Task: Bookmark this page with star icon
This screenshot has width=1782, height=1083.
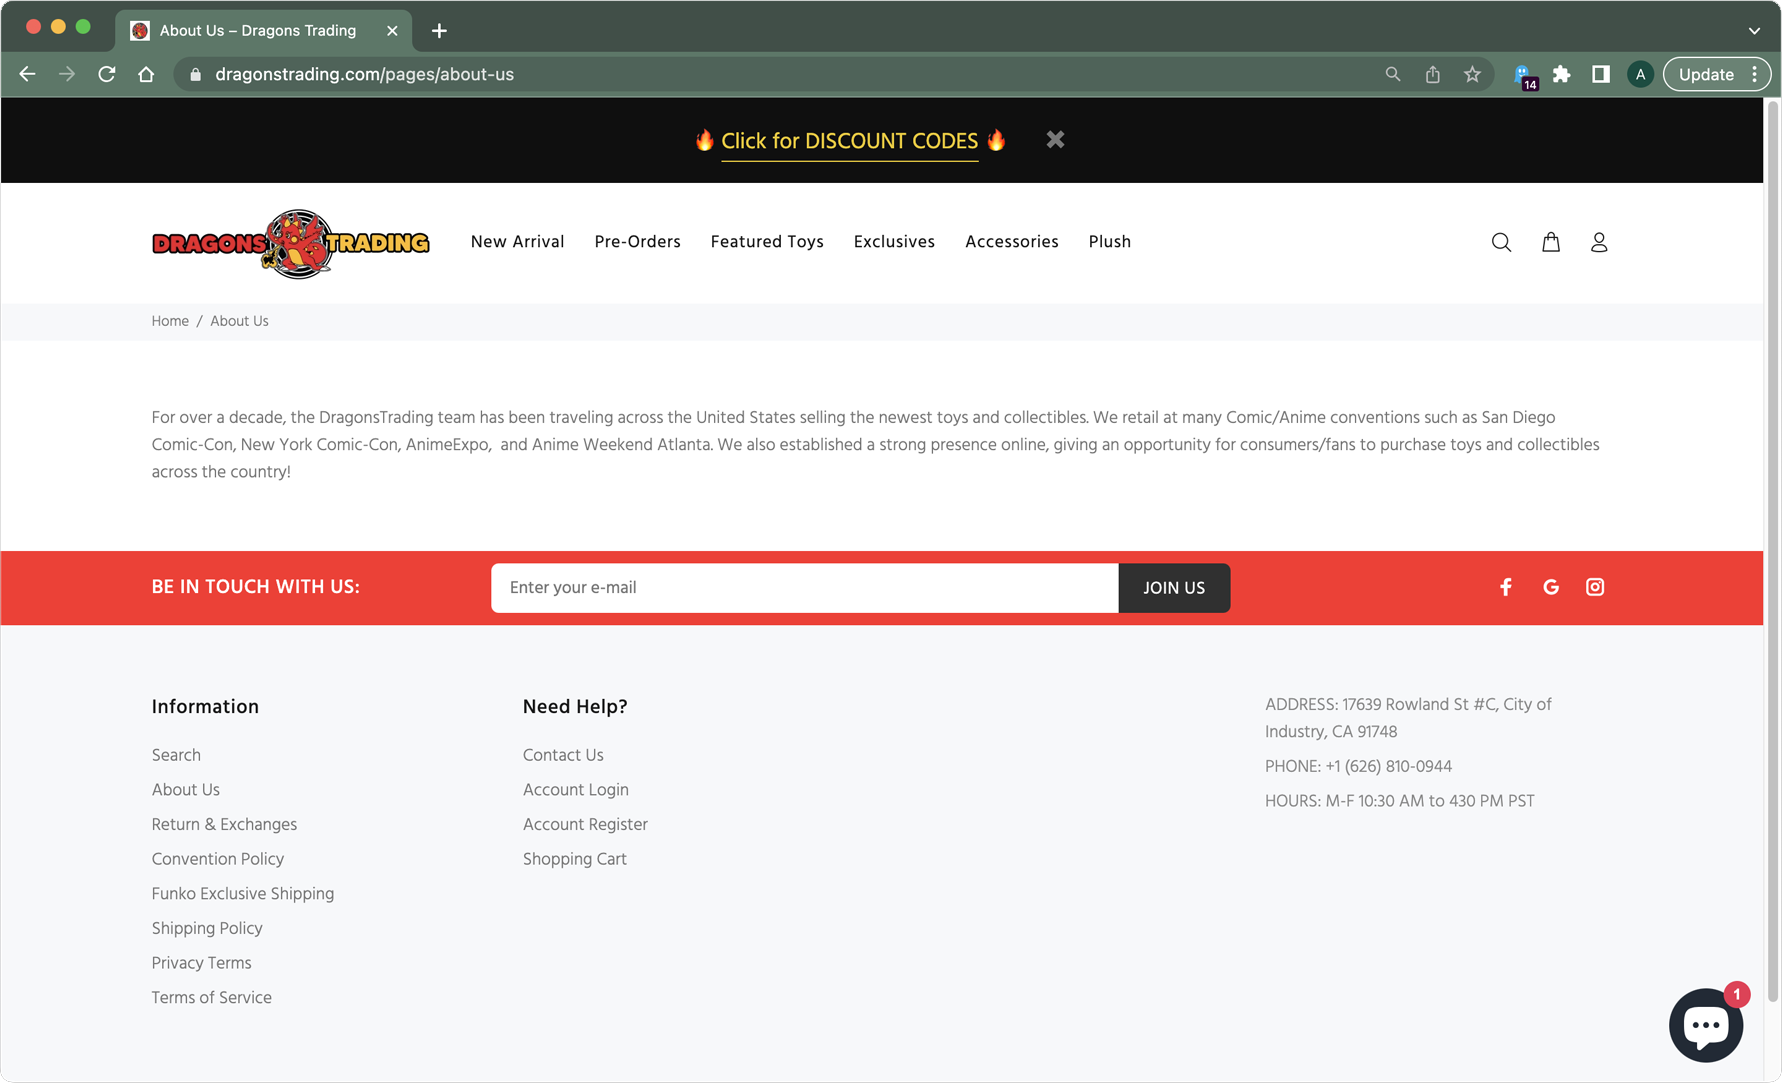Action: (1472, 74)
